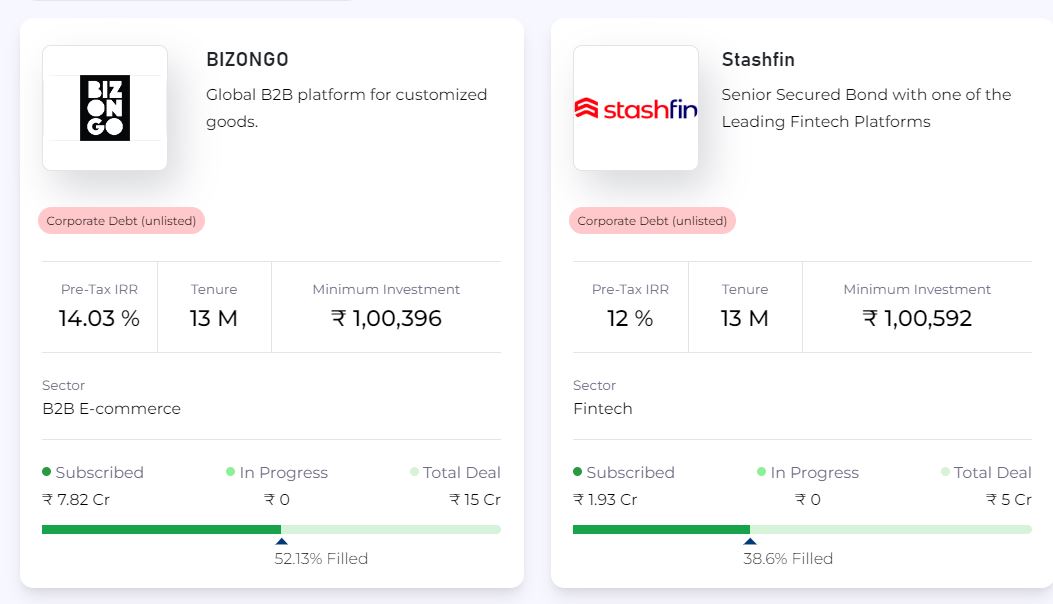Click Stashfin's Senior Secured Bond description
This screenshot has width=1053, height=604.
click(866, 108)
